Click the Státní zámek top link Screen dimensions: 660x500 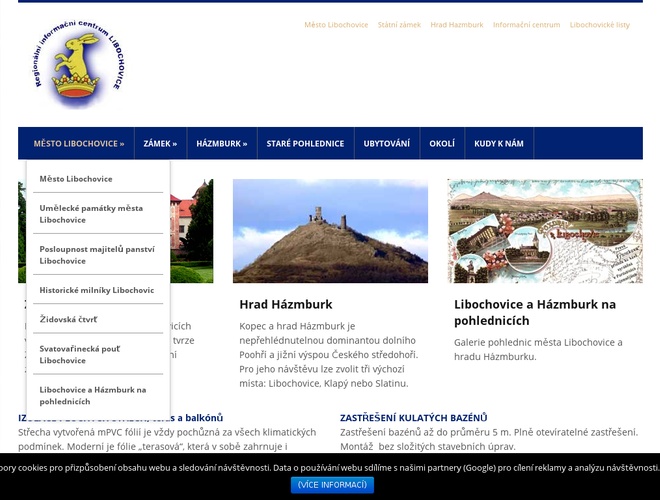pos(399,25)
